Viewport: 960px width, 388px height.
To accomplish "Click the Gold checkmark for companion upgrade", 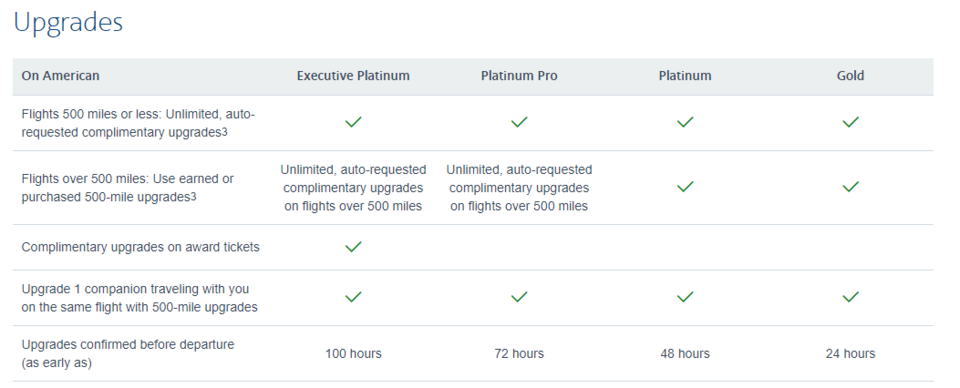I will 850,297.
